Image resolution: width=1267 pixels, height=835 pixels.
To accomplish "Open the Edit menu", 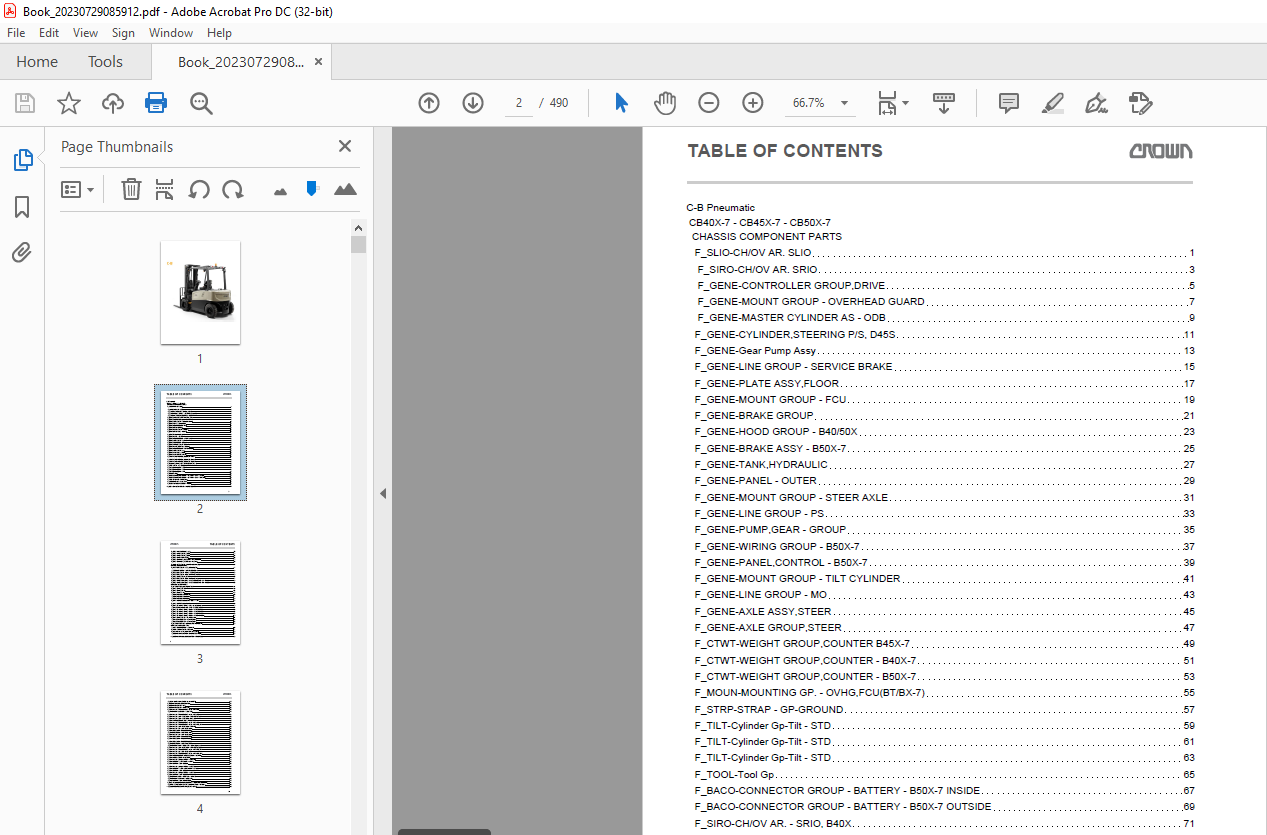I will coord(48,33).
